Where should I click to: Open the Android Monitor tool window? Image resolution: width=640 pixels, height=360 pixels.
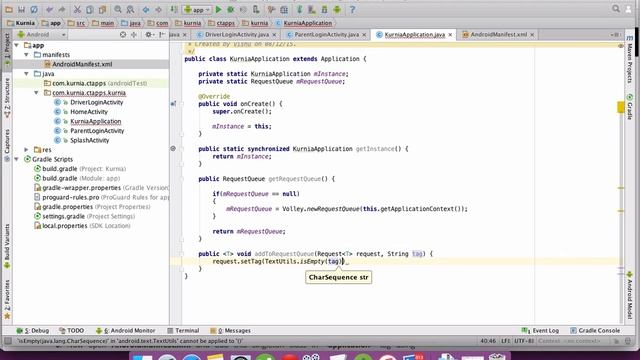click(125, 331)
